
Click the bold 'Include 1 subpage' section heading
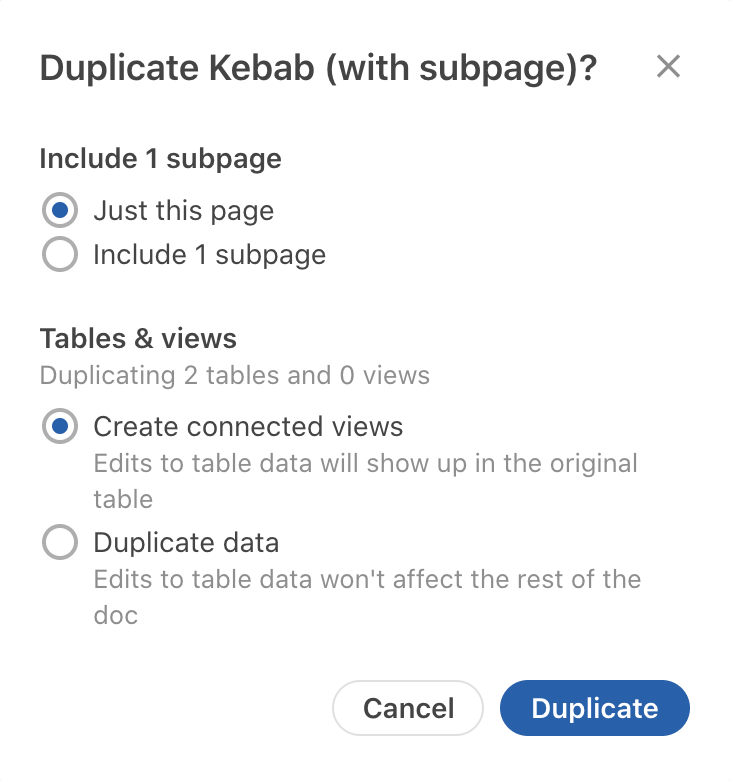click(x=160, y=158)
